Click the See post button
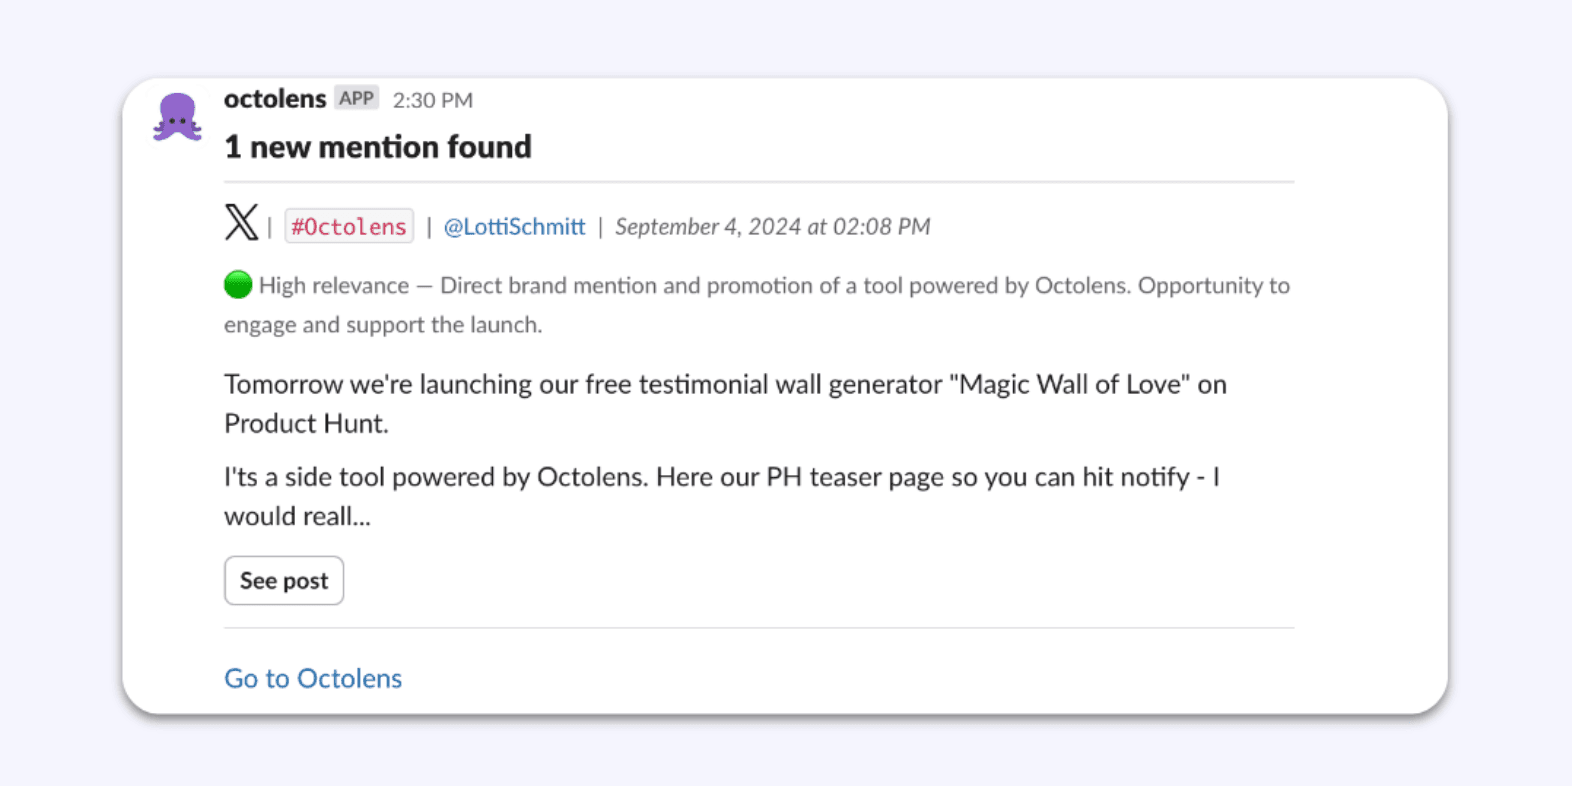1572x786 pixels. pyautogui.click(x=284, y=580)
